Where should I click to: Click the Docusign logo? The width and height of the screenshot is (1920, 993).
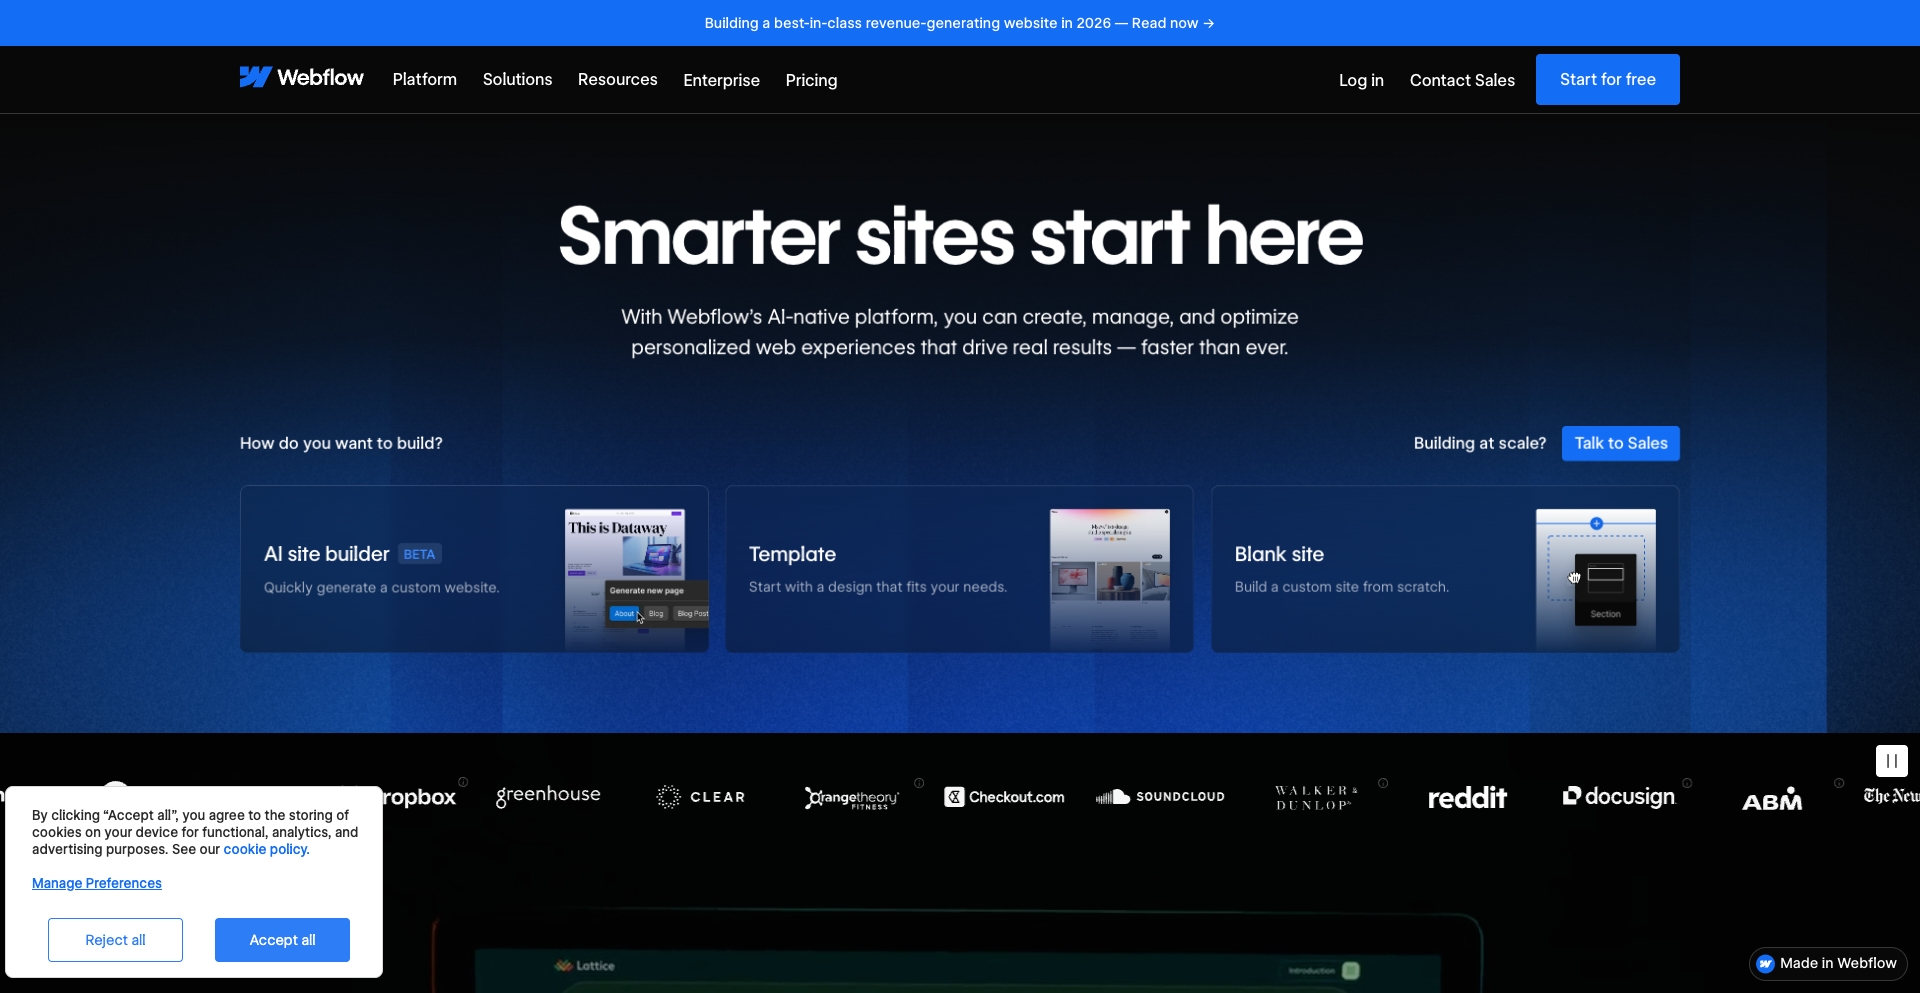click(1617, 796)
